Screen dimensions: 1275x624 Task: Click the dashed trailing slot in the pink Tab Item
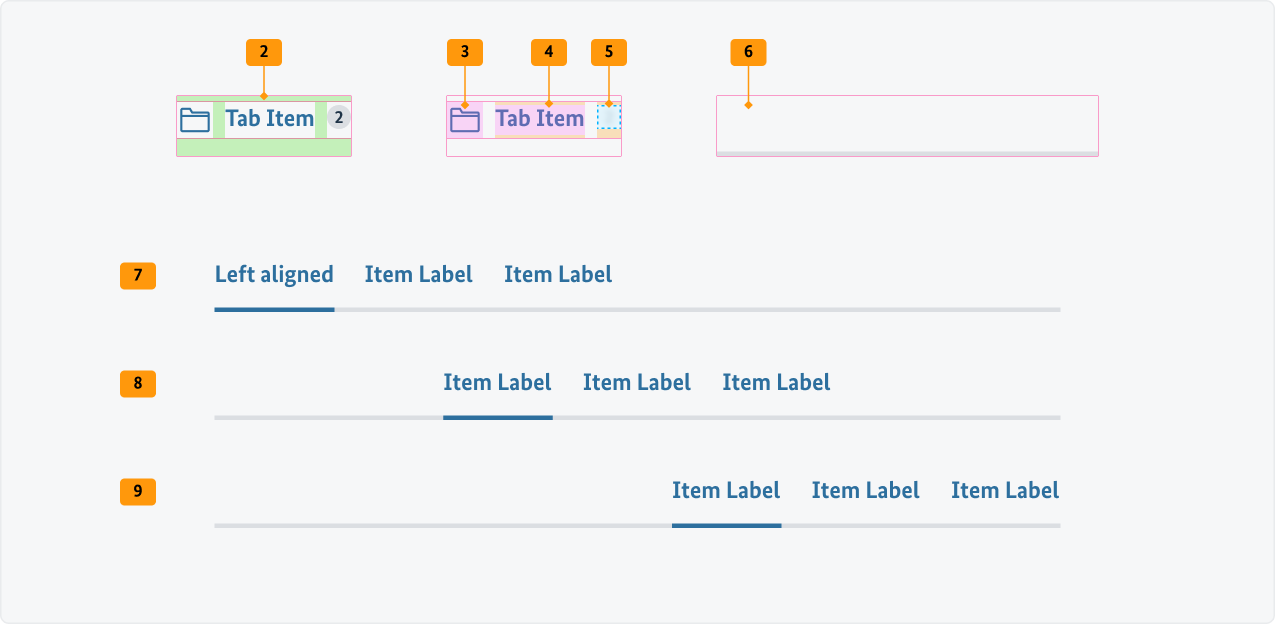(609, 118)
